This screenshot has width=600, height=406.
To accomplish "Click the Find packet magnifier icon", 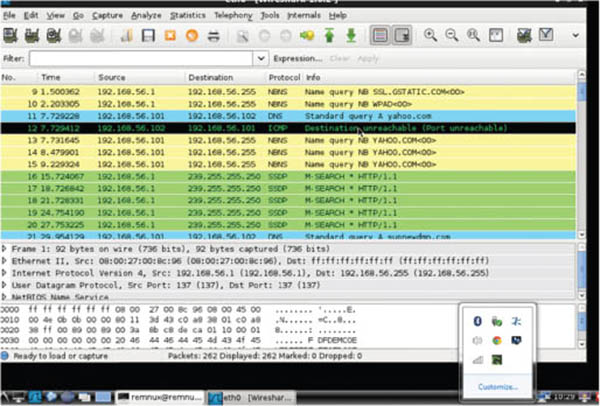I will click(243, 36).
